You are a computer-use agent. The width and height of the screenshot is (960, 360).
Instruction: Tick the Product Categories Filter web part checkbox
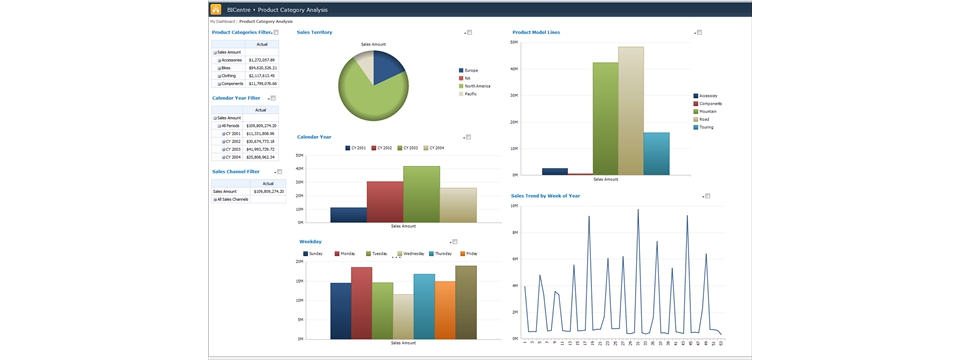click(276, 32)
